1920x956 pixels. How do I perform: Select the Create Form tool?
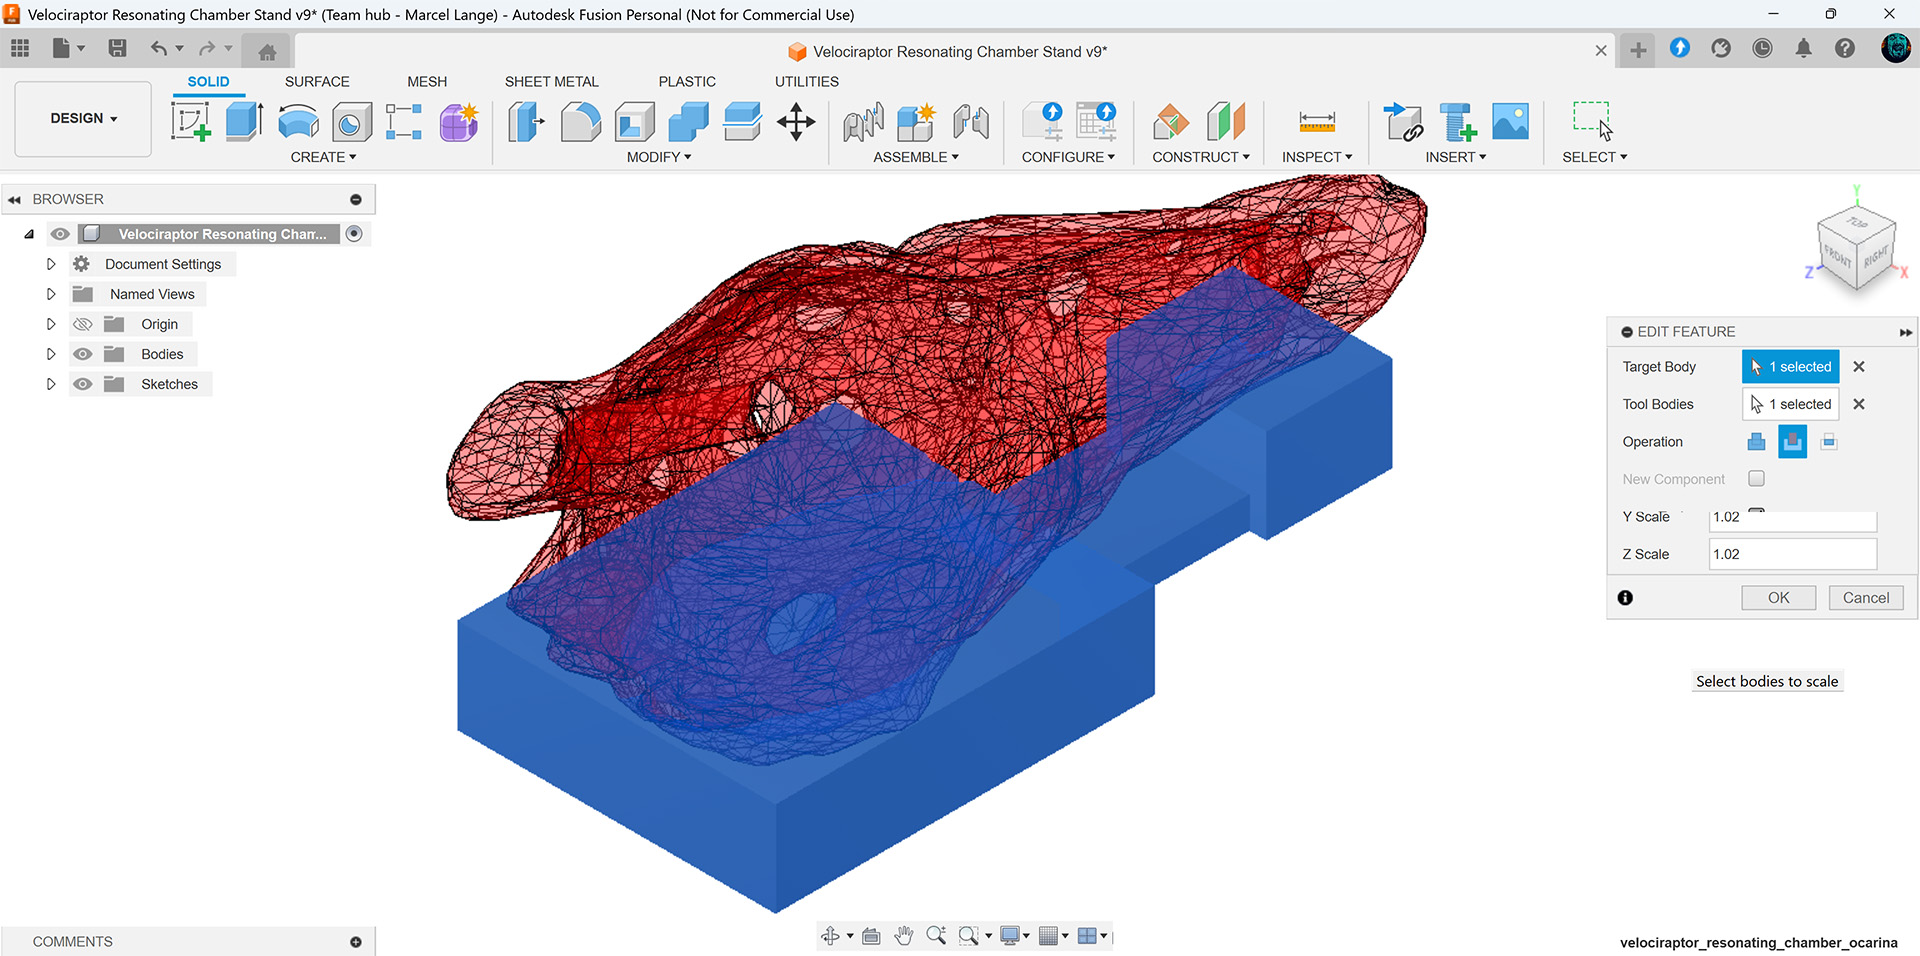point(459,122)
